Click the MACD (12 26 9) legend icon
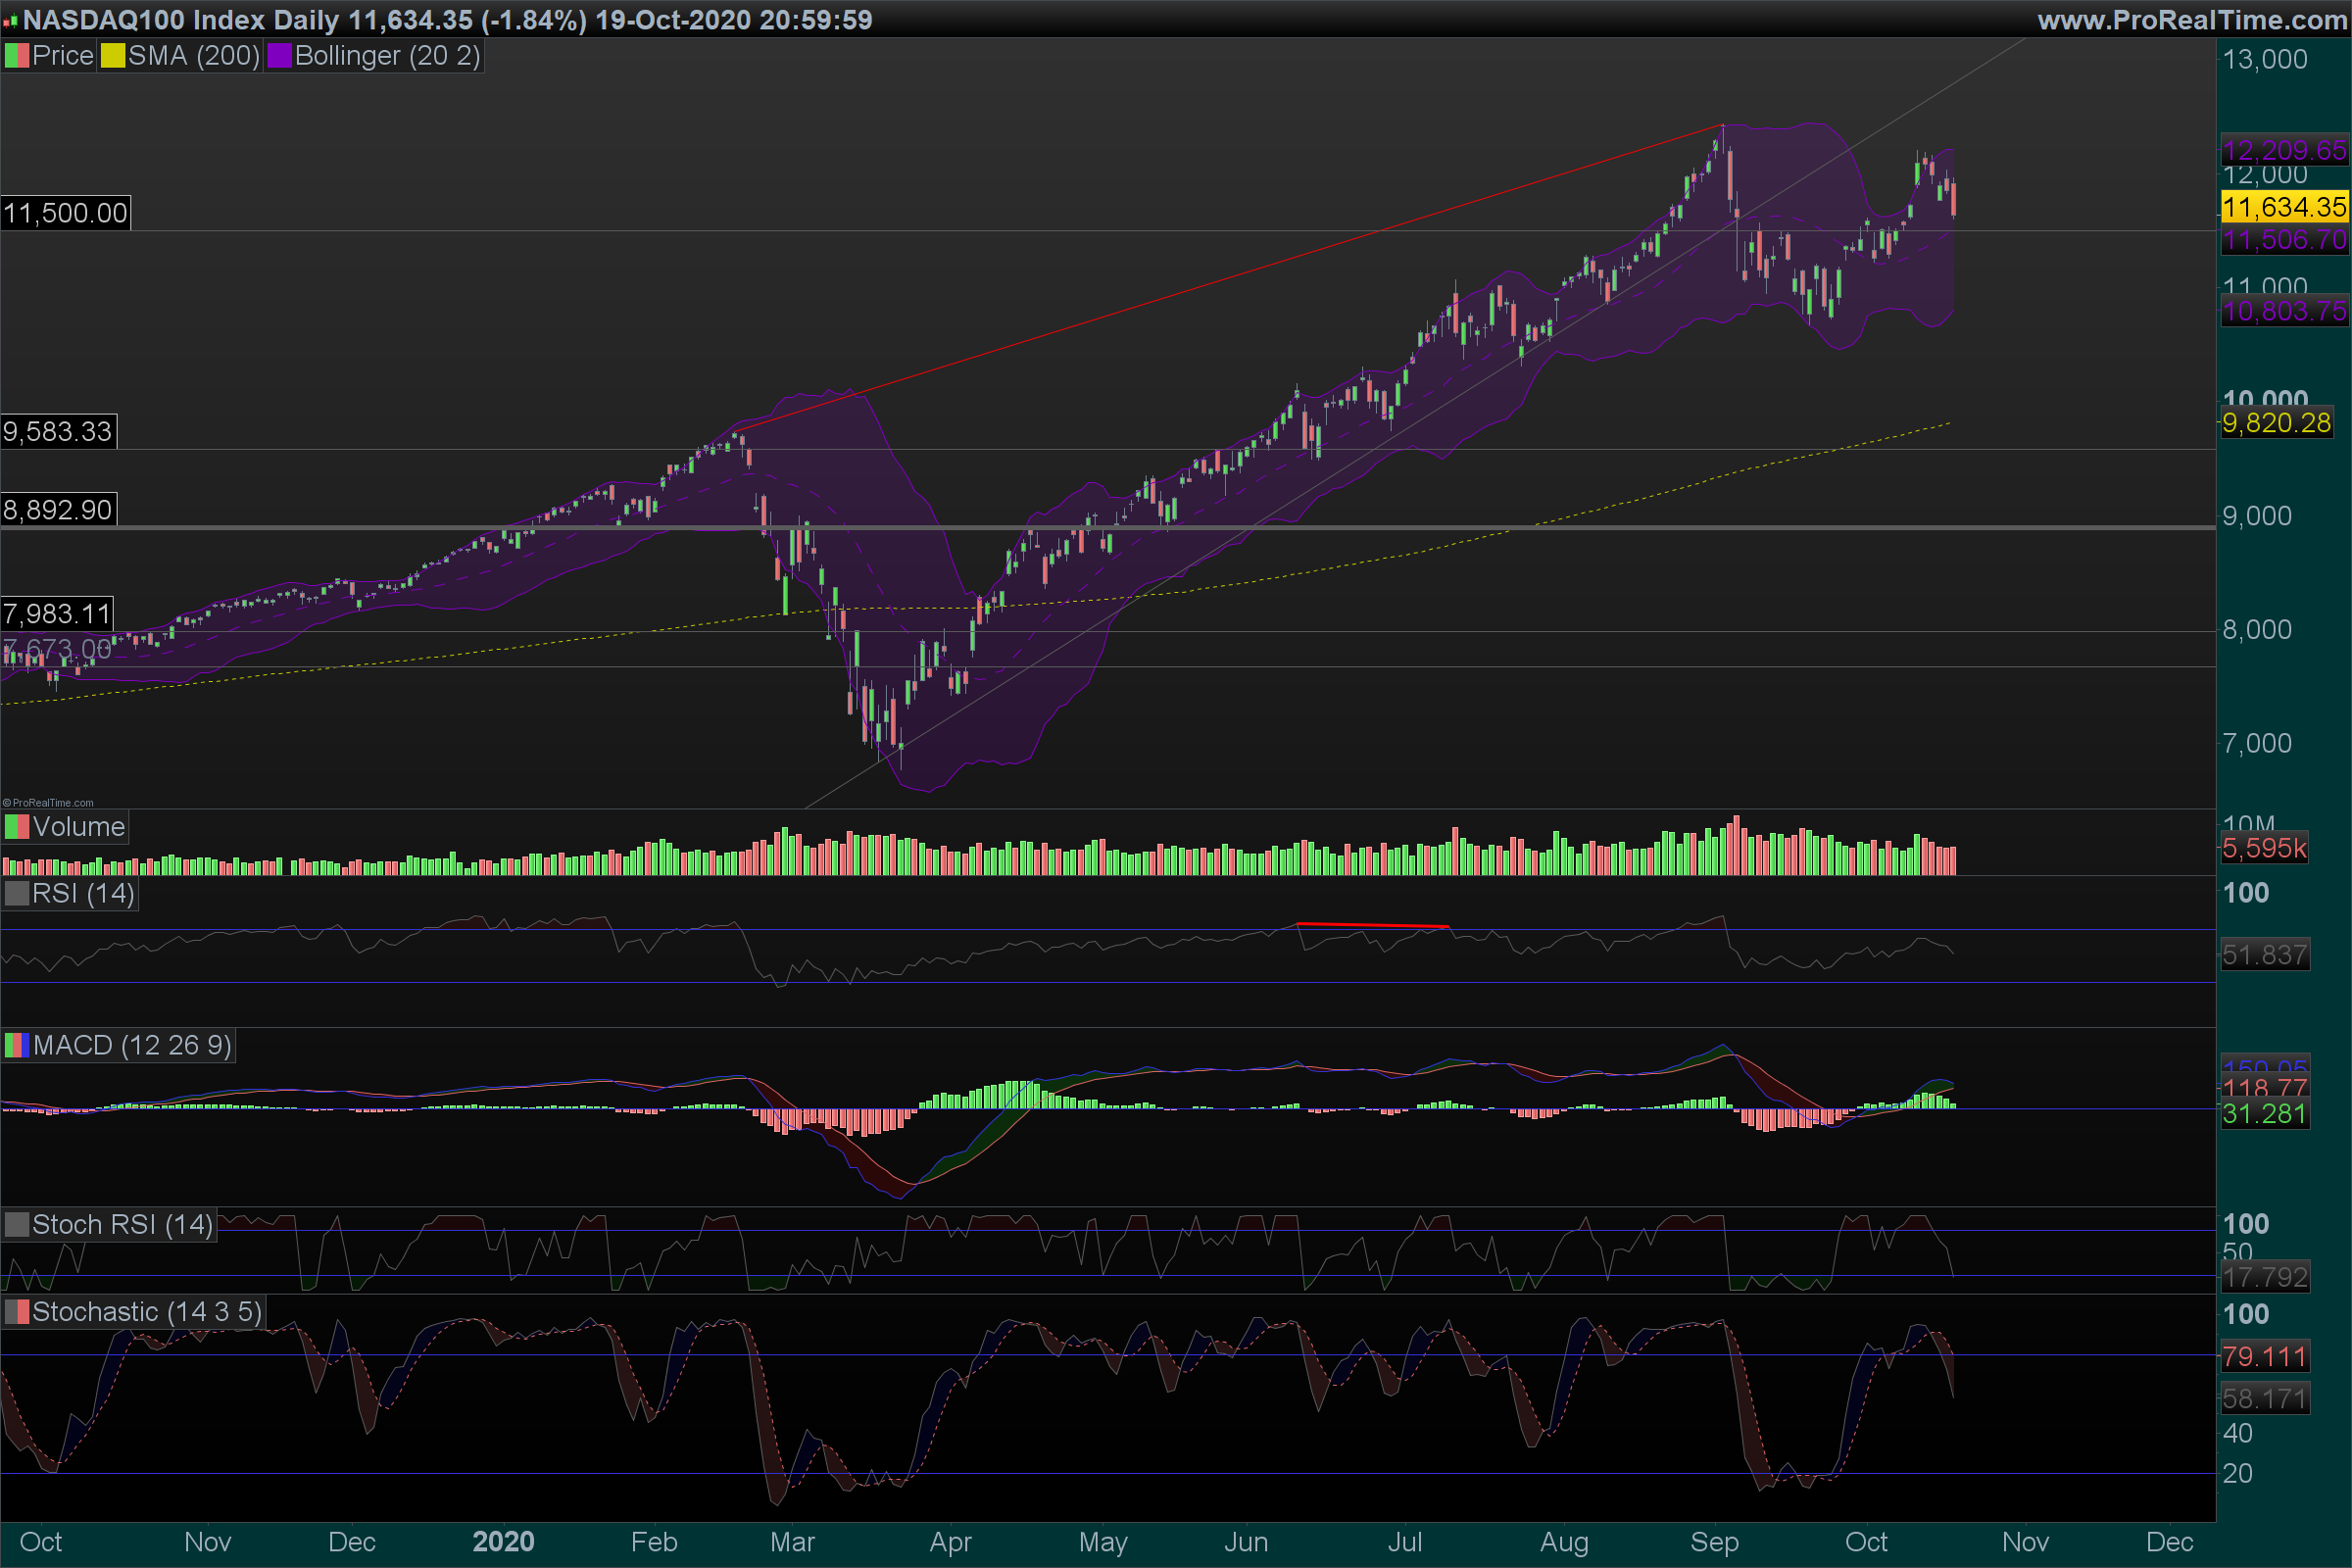The height and width of the screenshot is (1568, 2352). pos(16,1046)
